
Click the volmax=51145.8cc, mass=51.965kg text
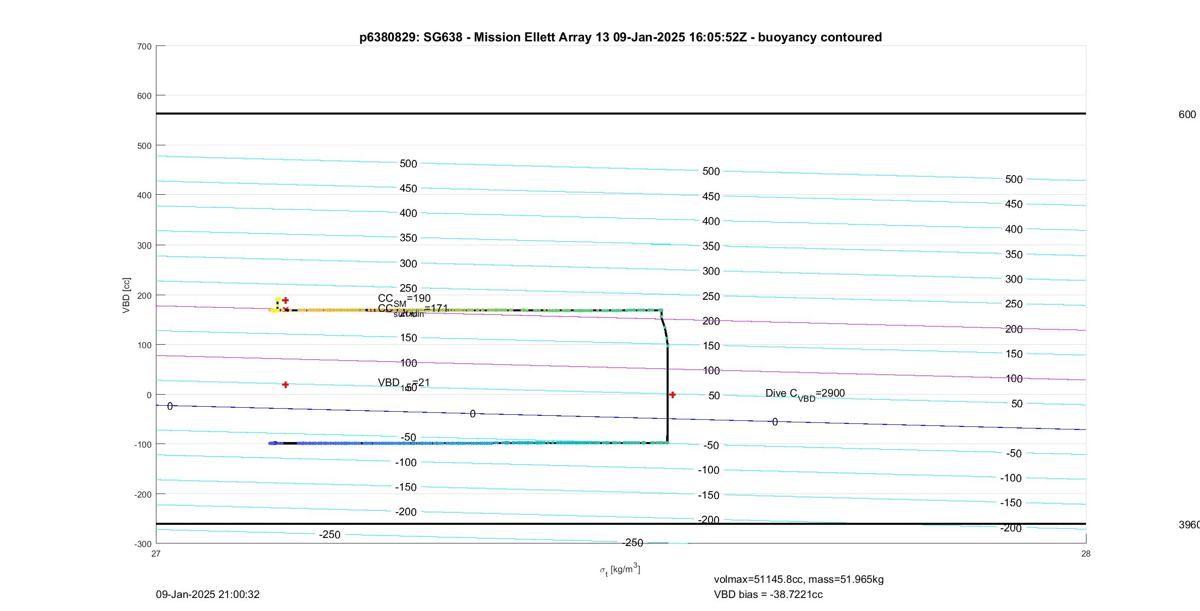(x=798, y=579)
